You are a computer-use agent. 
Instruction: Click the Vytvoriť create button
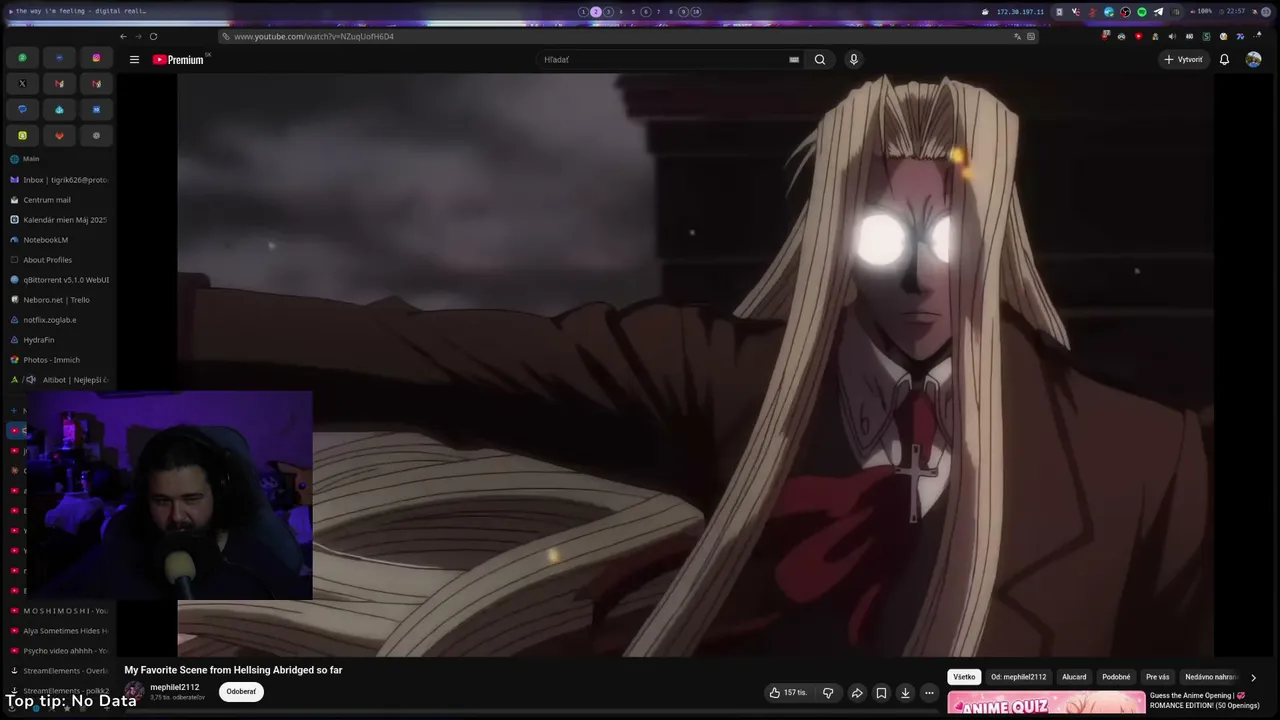click(1183, 60)
